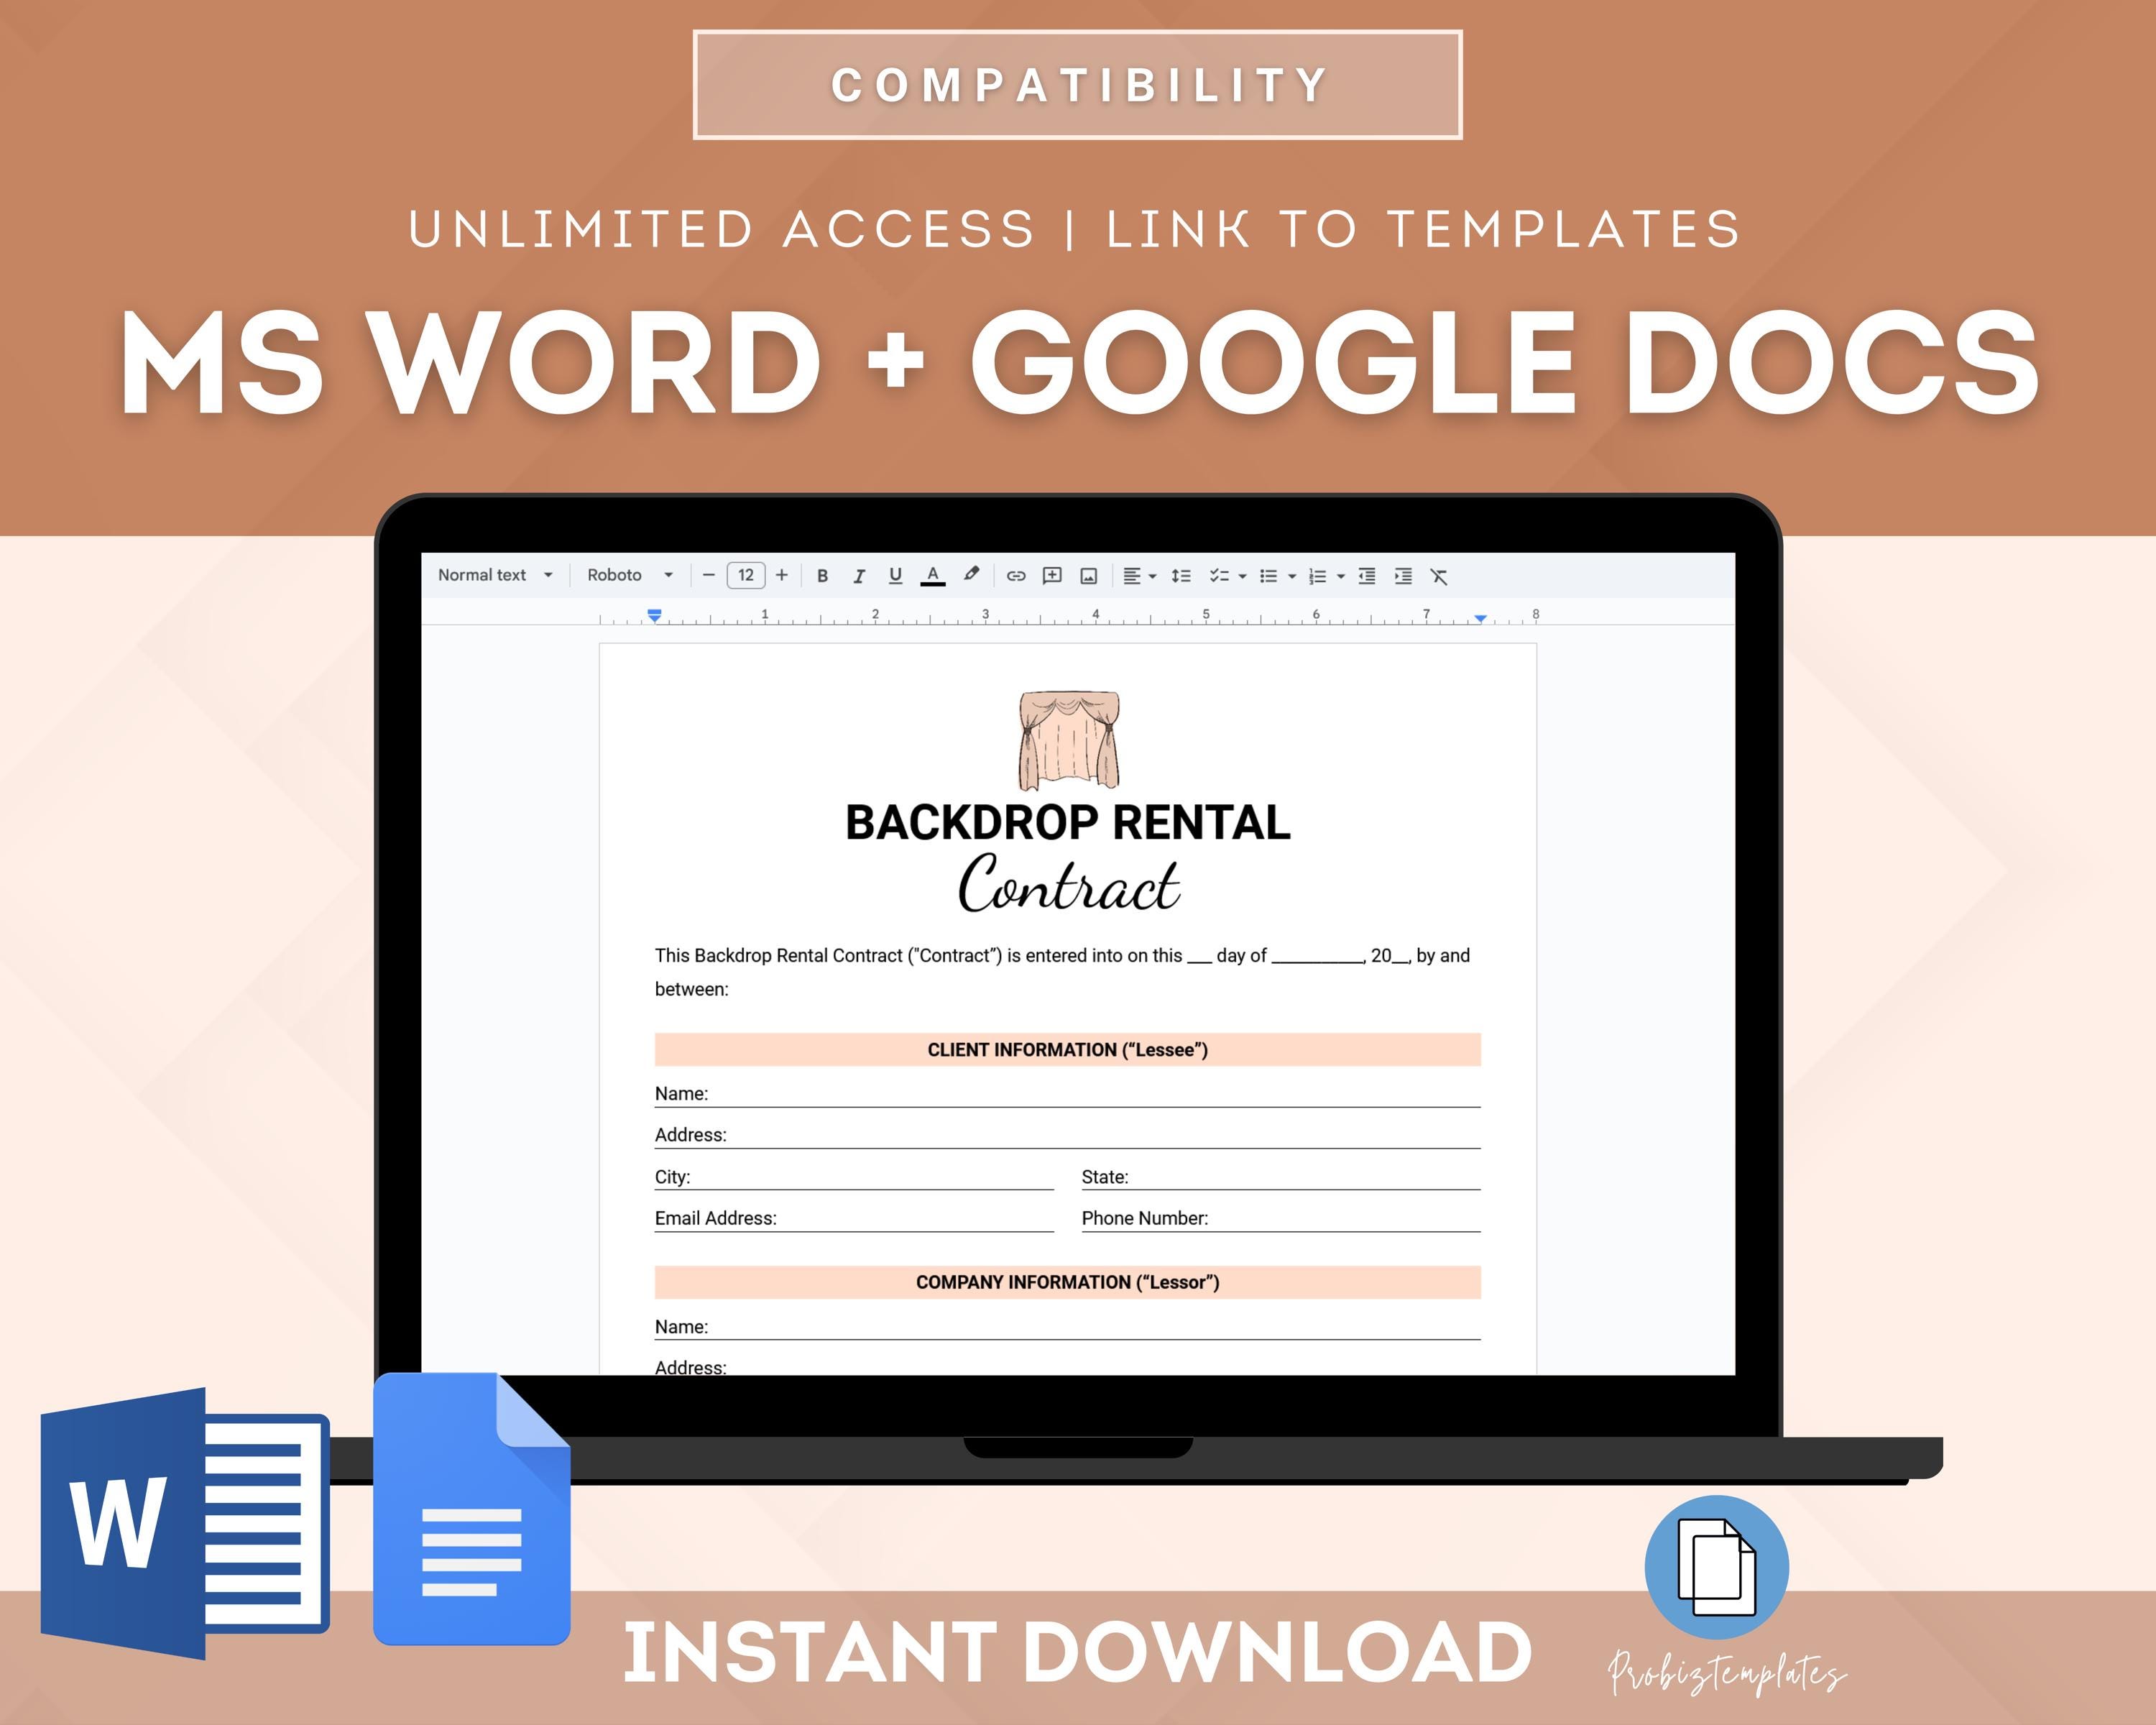Open the bulleted list dropdown
The width and height of the screenshot is (2156, 1725).
[1278, 576]
